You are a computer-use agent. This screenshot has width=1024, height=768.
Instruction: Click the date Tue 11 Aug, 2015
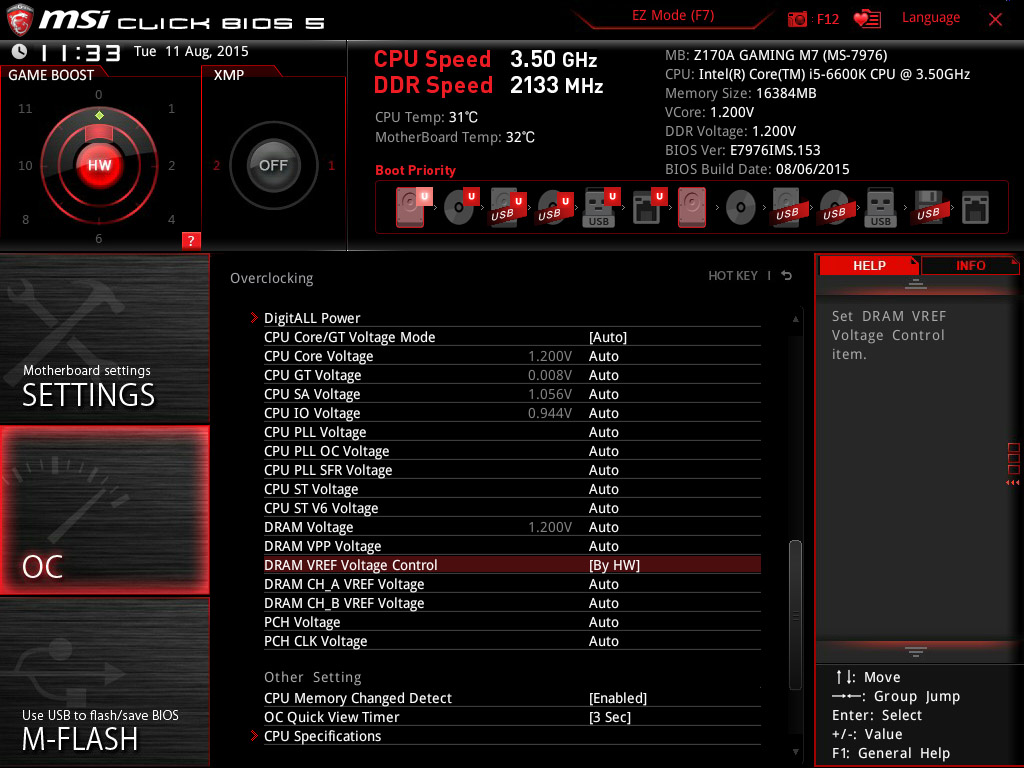click(191, 51)
